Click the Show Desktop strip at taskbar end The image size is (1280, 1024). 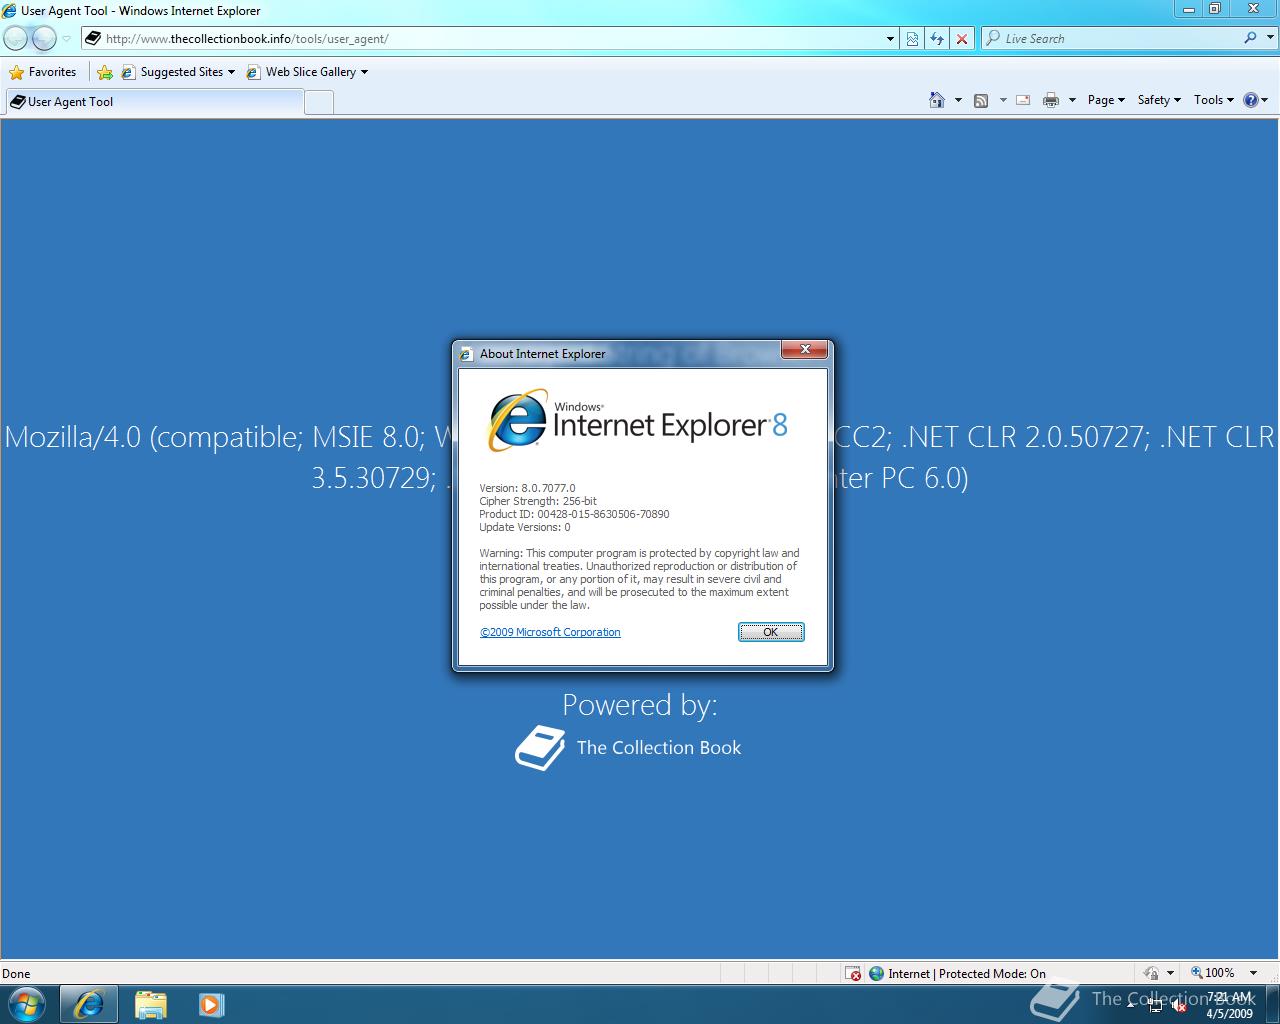coord(1272,1005)
